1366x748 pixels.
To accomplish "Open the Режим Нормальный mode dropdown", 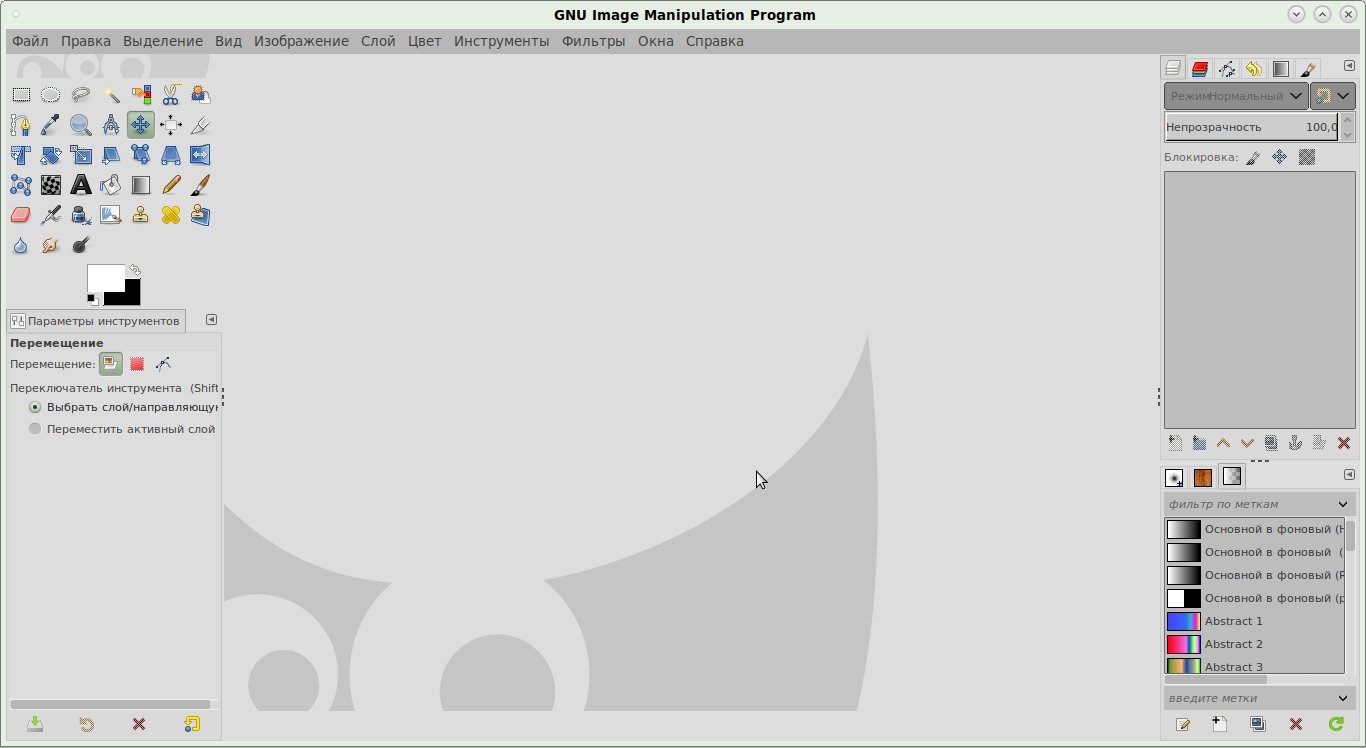I will (x=1236, y=96).
